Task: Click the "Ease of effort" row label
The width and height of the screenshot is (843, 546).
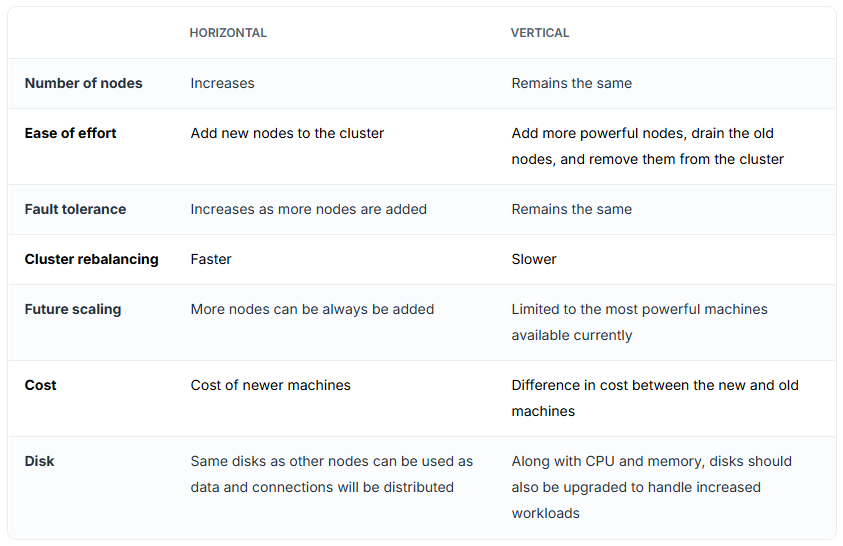Action: point(70,133)
